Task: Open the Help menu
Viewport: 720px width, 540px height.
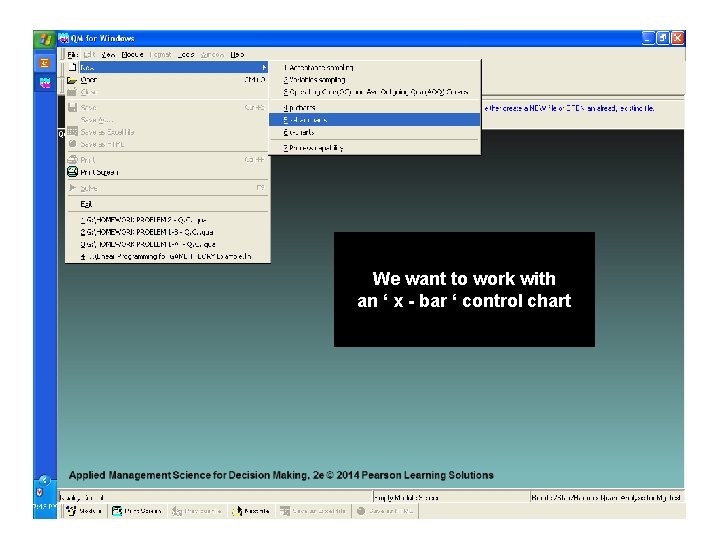Action: point(237,55)
